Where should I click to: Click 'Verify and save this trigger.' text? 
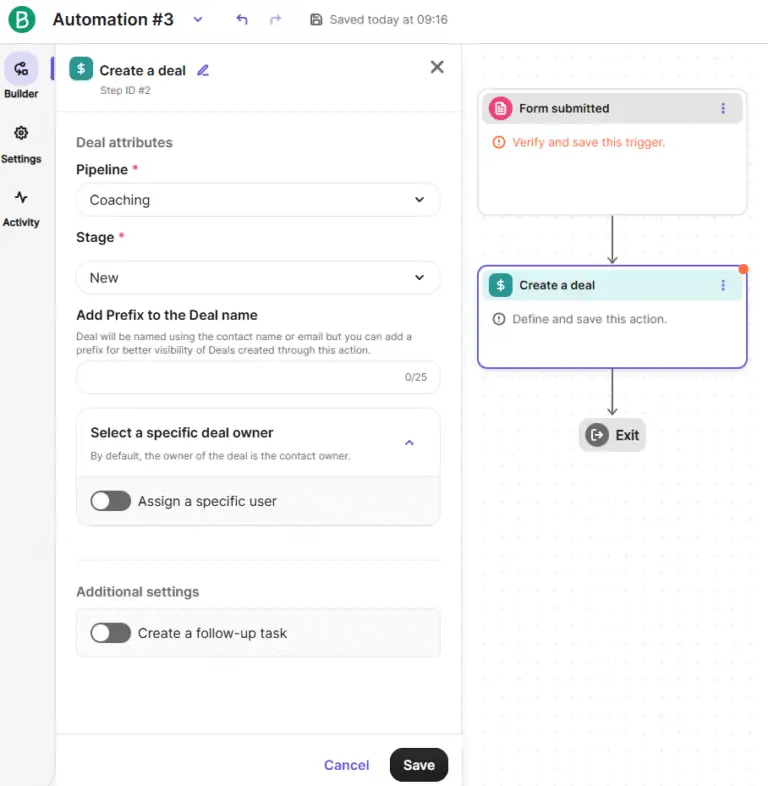click(x=589, y=142)
